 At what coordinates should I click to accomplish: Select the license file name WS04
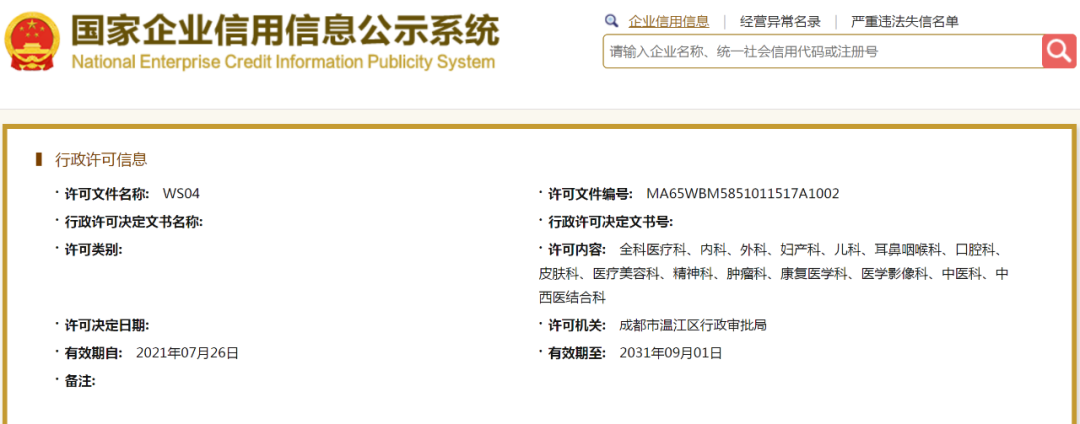pos(181,193)
